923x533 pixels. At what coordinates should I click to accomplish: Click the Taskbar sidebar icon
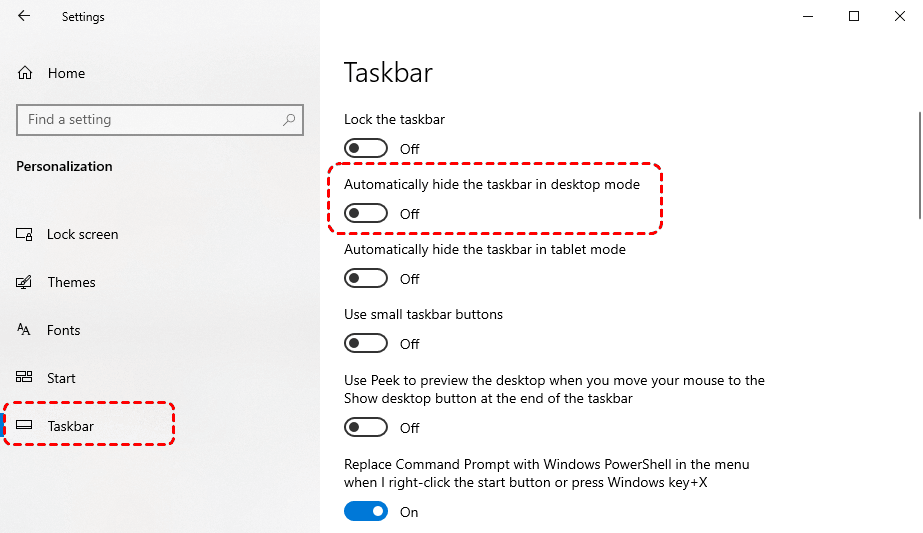coord(25,426)
